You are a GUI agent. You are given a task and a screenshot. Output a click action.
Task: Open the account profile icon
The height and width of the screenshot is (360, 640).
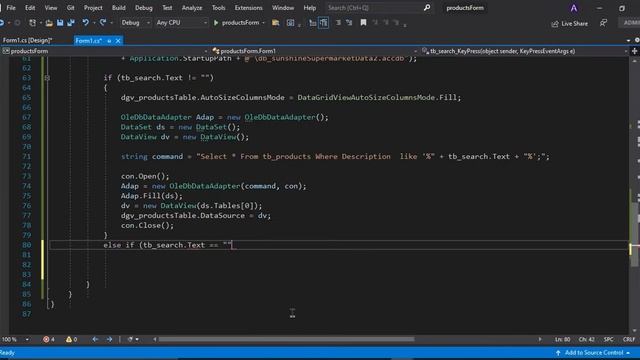click(x=574, y=8)
